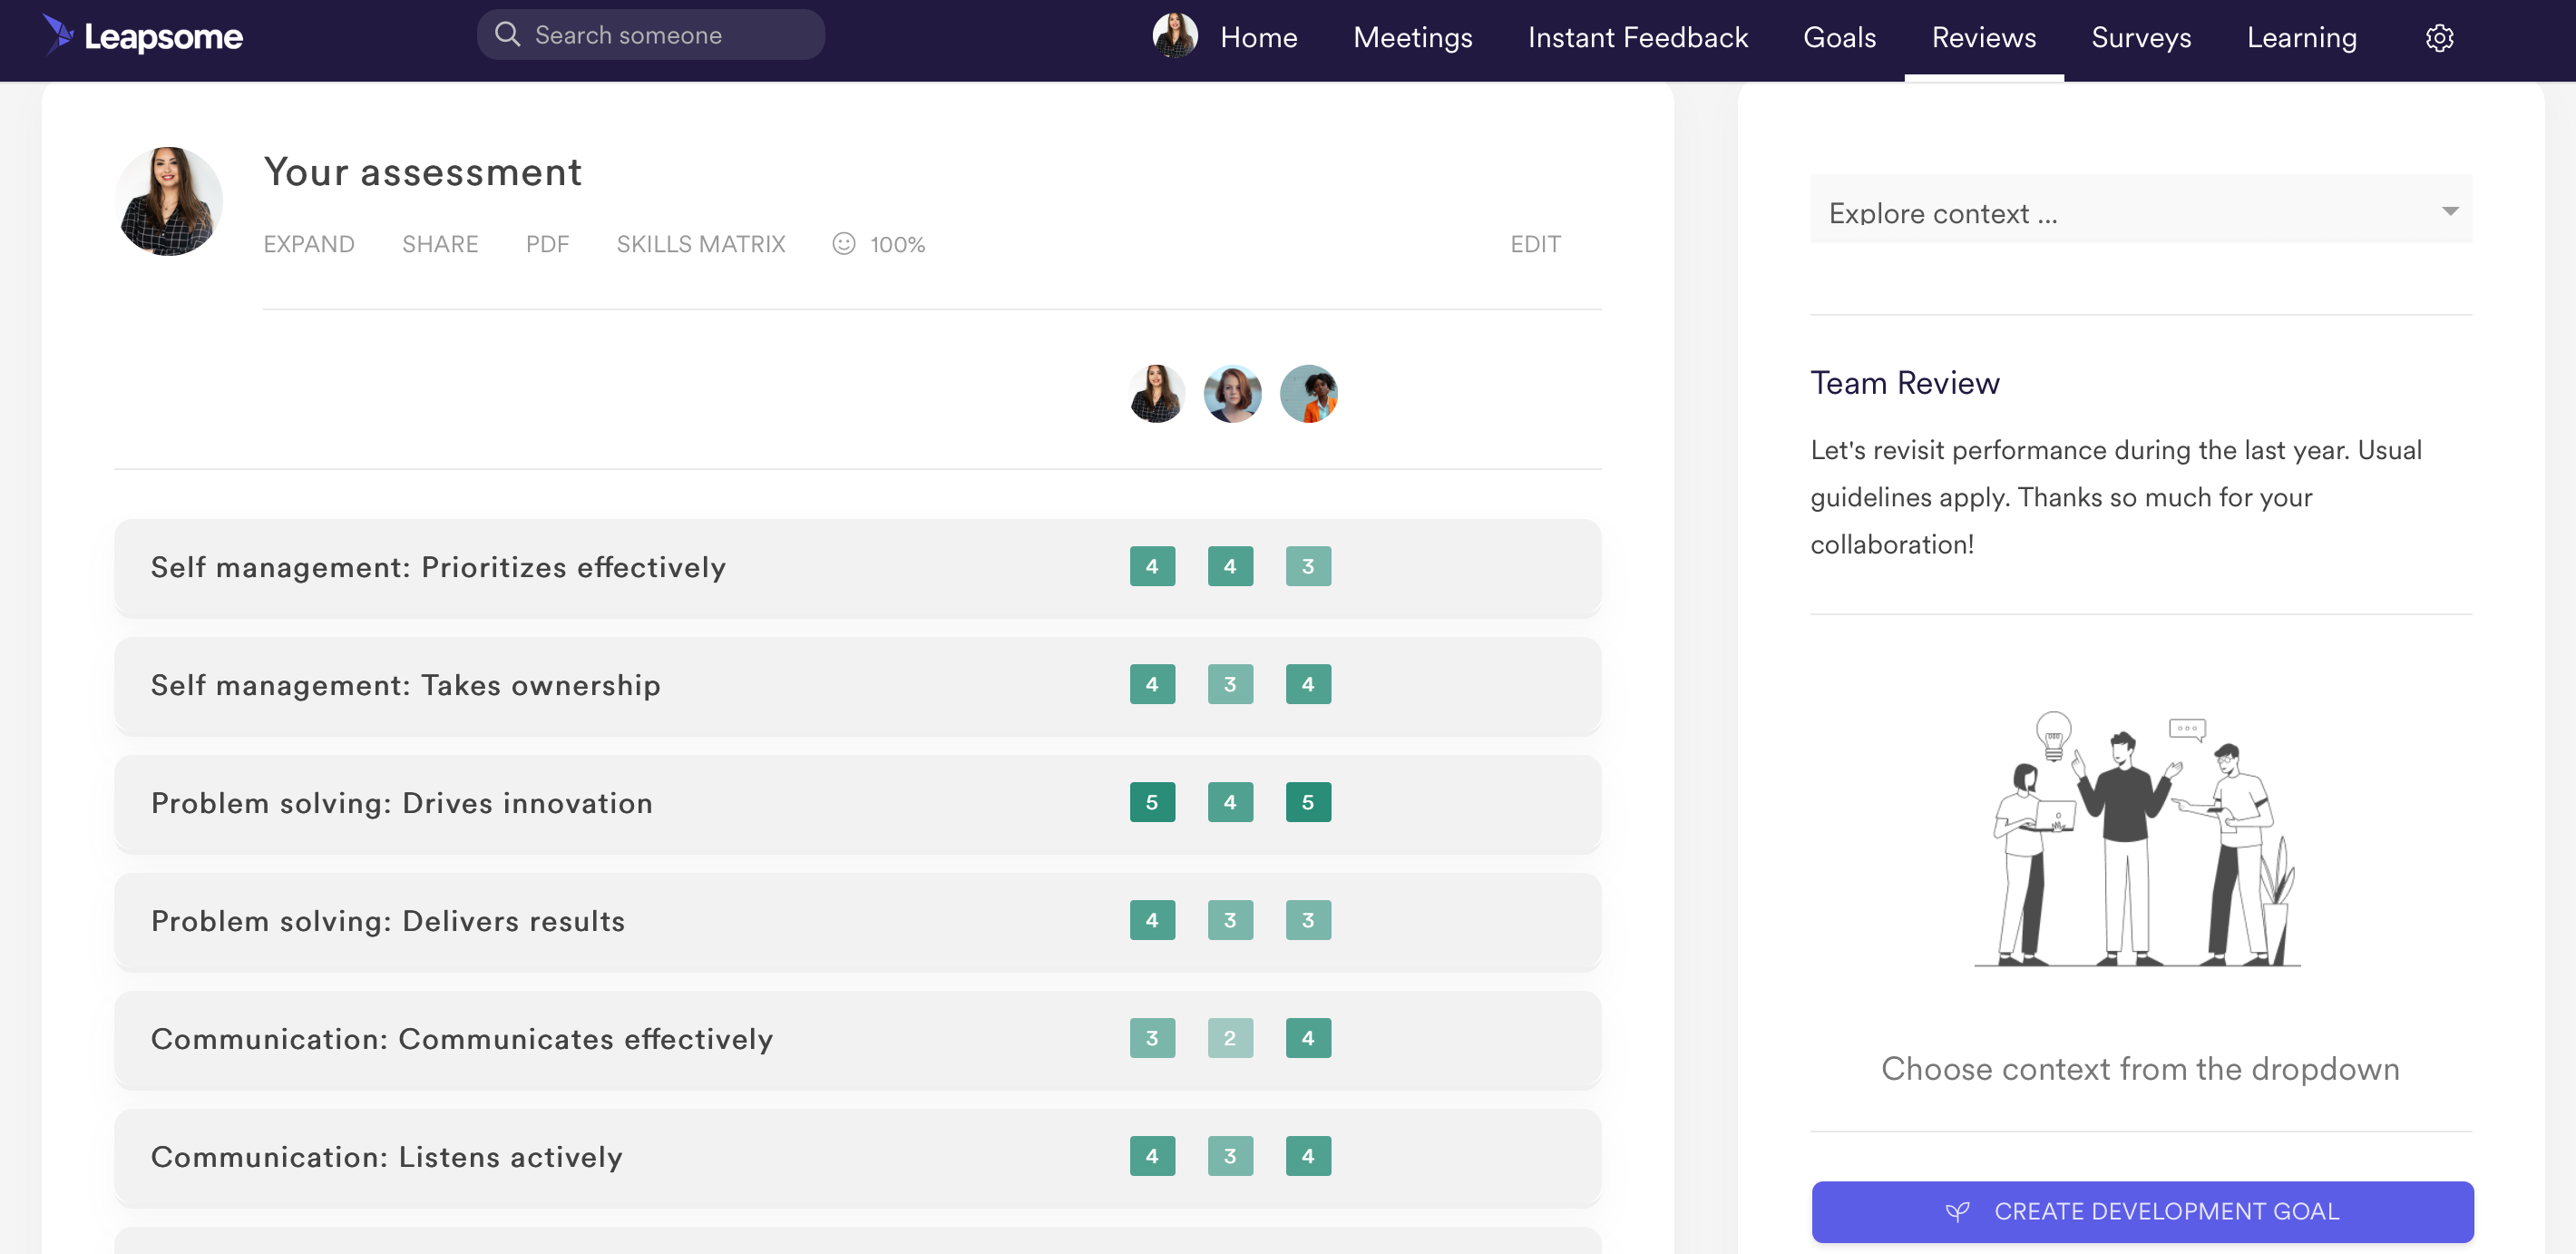Click profile avatar in navigation bar
The image size is (2576, 1254).
pyautogui.click(x=1175, y=36)
